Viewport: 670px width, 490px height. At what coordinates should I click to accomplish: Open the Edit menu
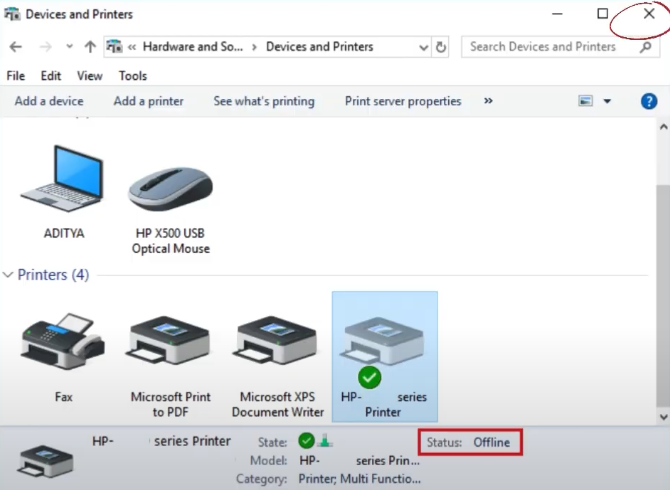[50, 76]
